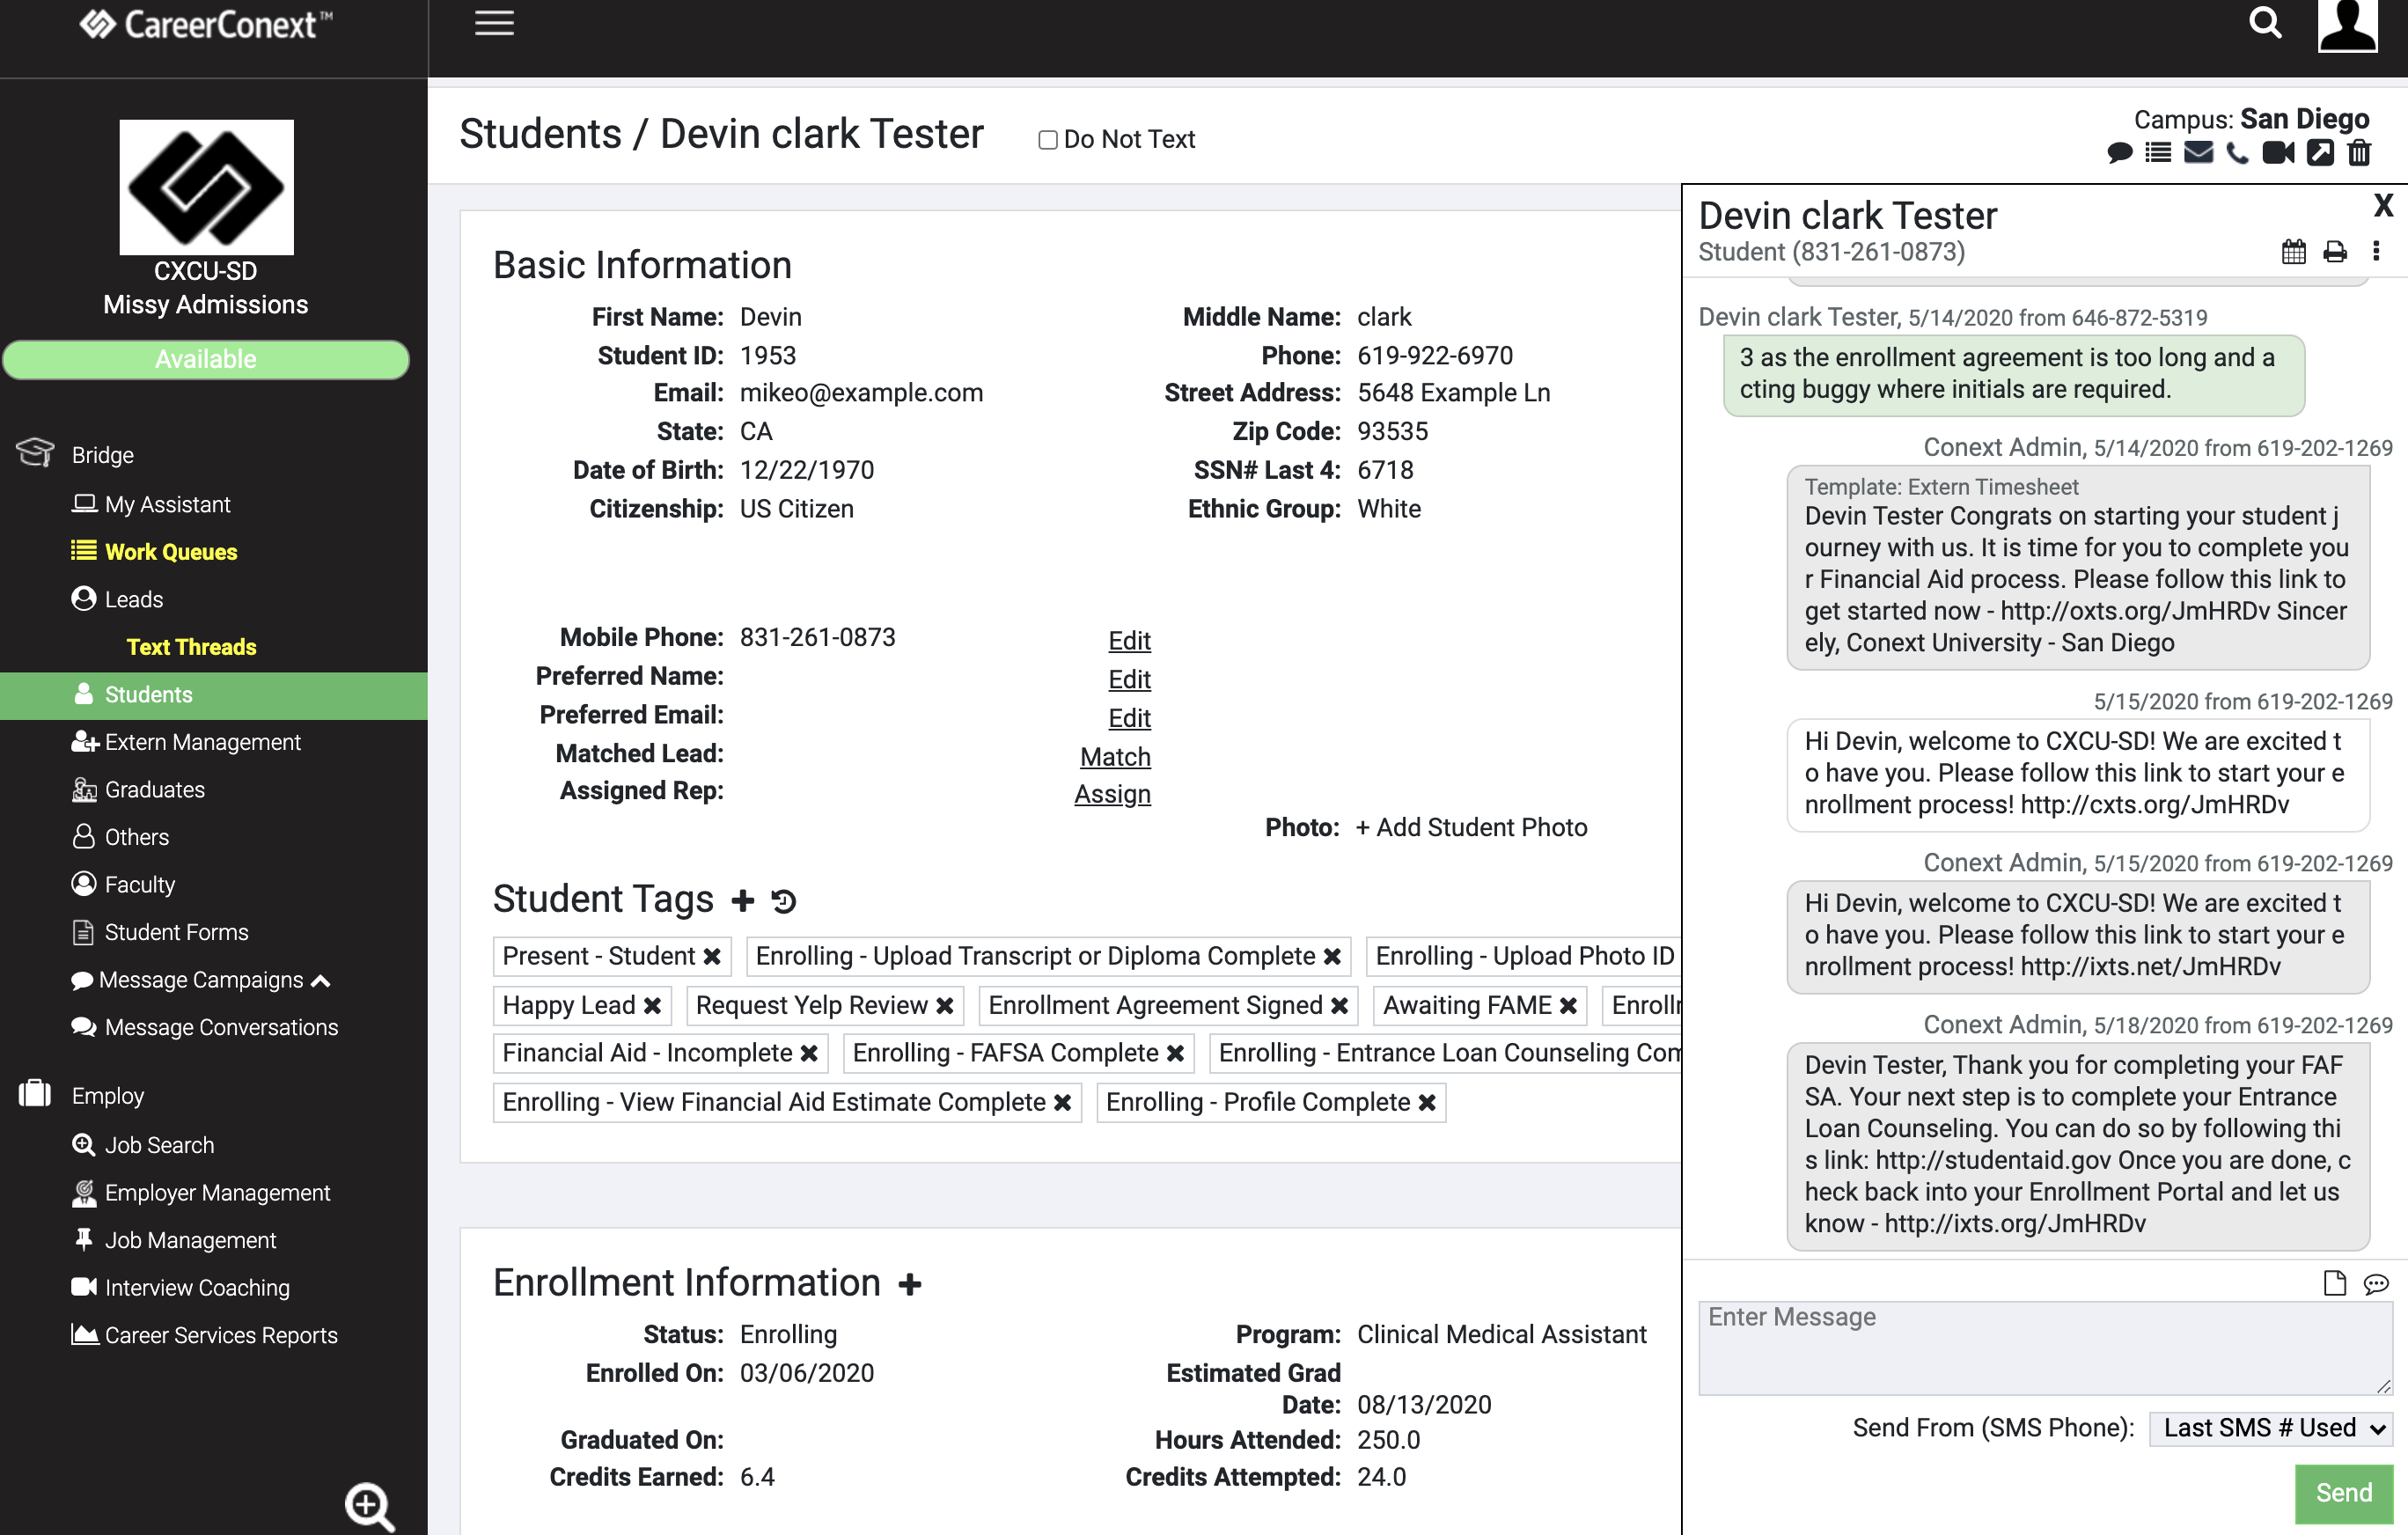Viewport: 2408px width, 1535px height.
Task: Remove Enrolling - View Financial Aid Estimate Complete tag
Action: pyautogui.click(x=1062, y=1103)
